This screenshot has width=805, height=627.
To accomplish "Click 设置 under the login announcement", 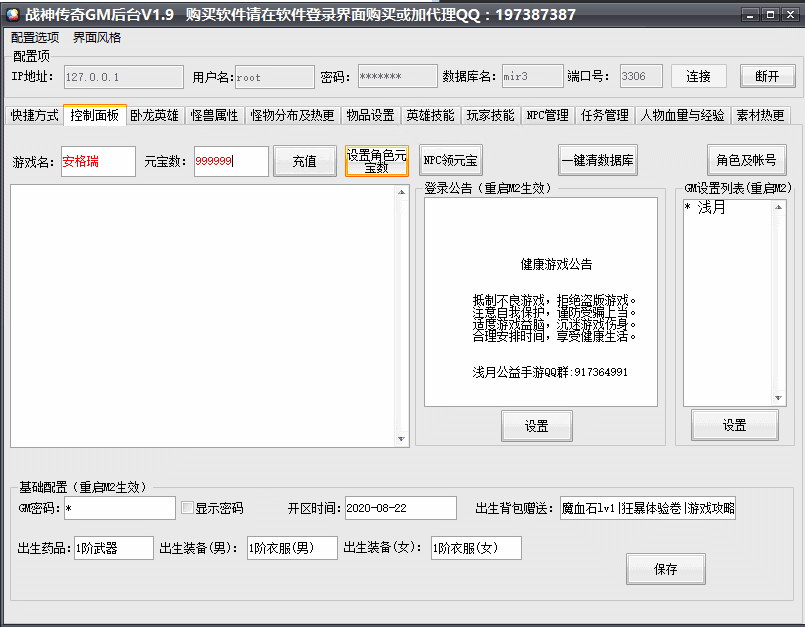I will [537, 425].
